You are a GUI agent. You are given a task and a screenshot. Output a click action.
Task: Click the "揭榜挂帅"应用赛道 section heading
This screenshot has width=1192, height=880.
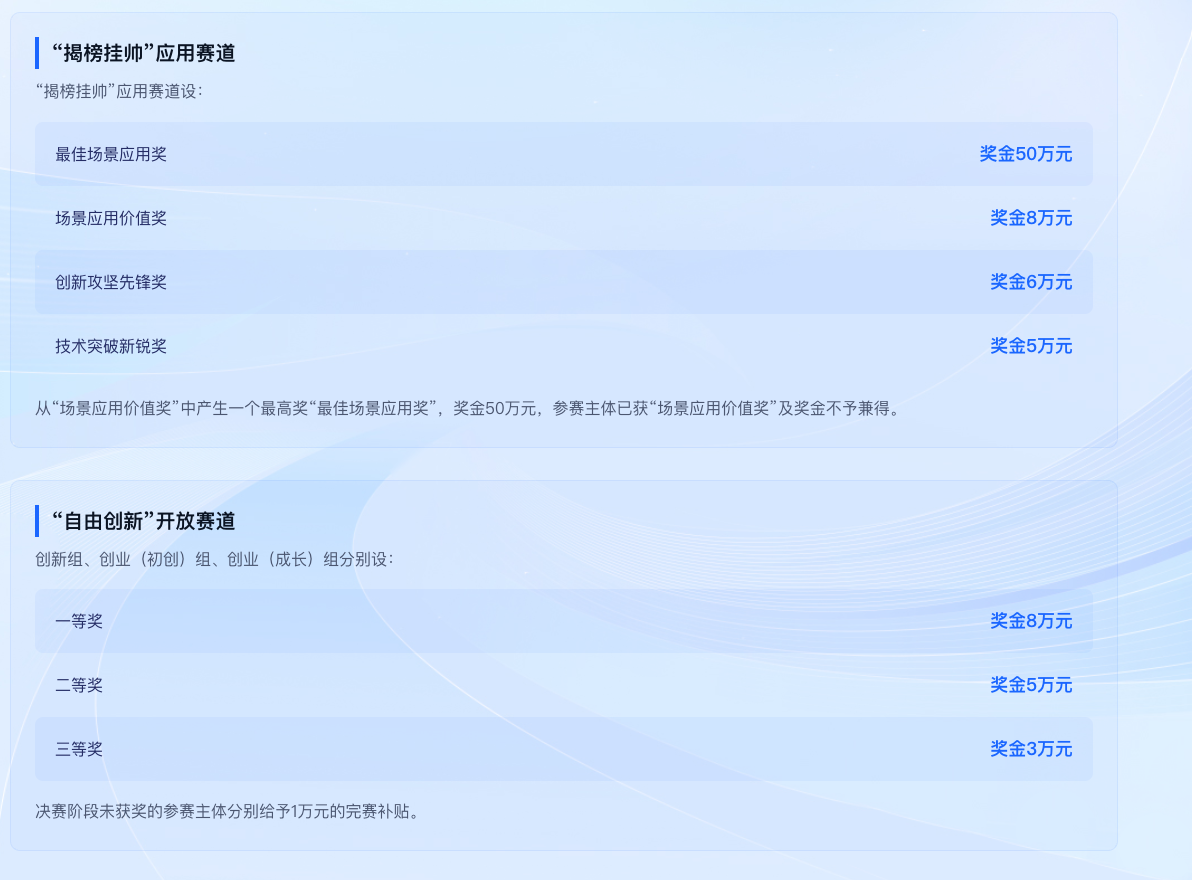(144, 53)
